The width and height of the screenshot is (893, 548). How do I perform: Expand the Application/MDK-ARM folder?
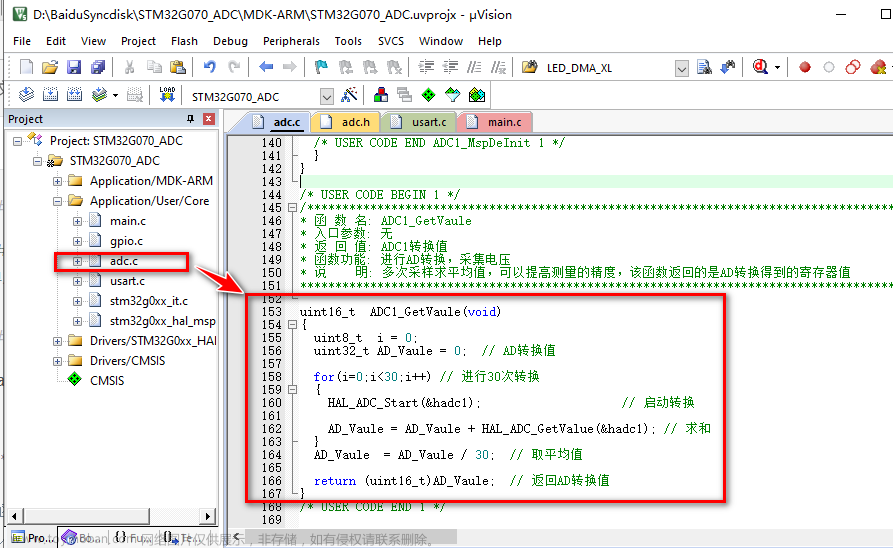[58, 181]
